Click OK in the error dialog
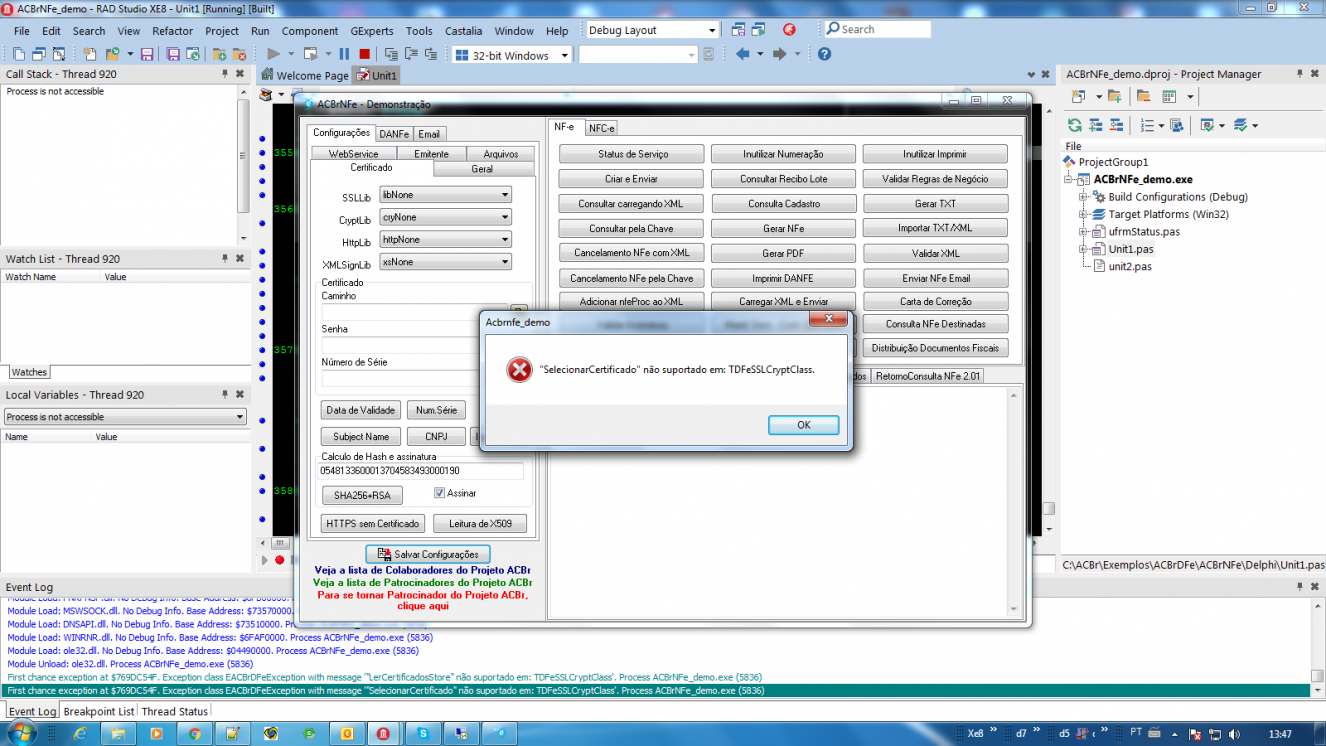The image size is (1326, 746). 803,425
